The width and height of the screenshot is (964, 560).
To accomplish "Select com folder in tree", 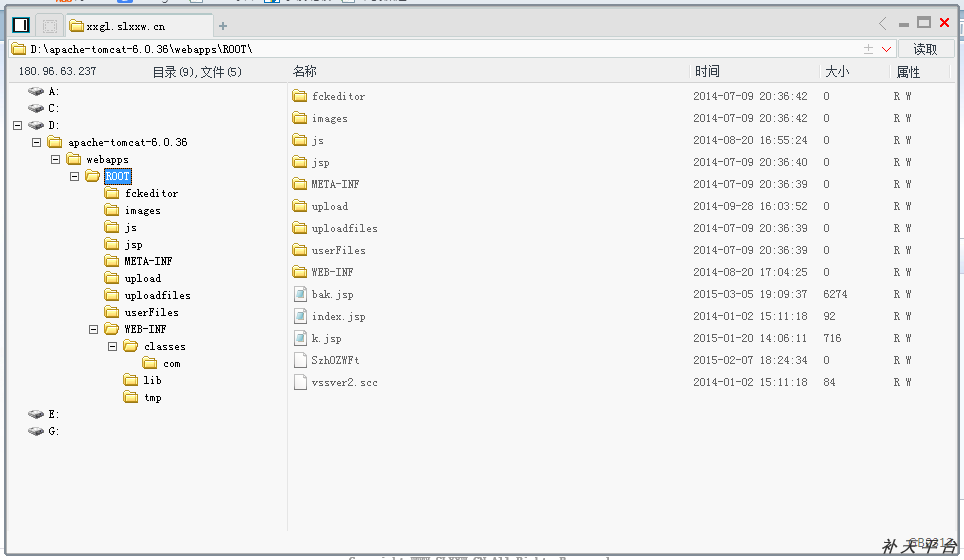I will point(172,364).
